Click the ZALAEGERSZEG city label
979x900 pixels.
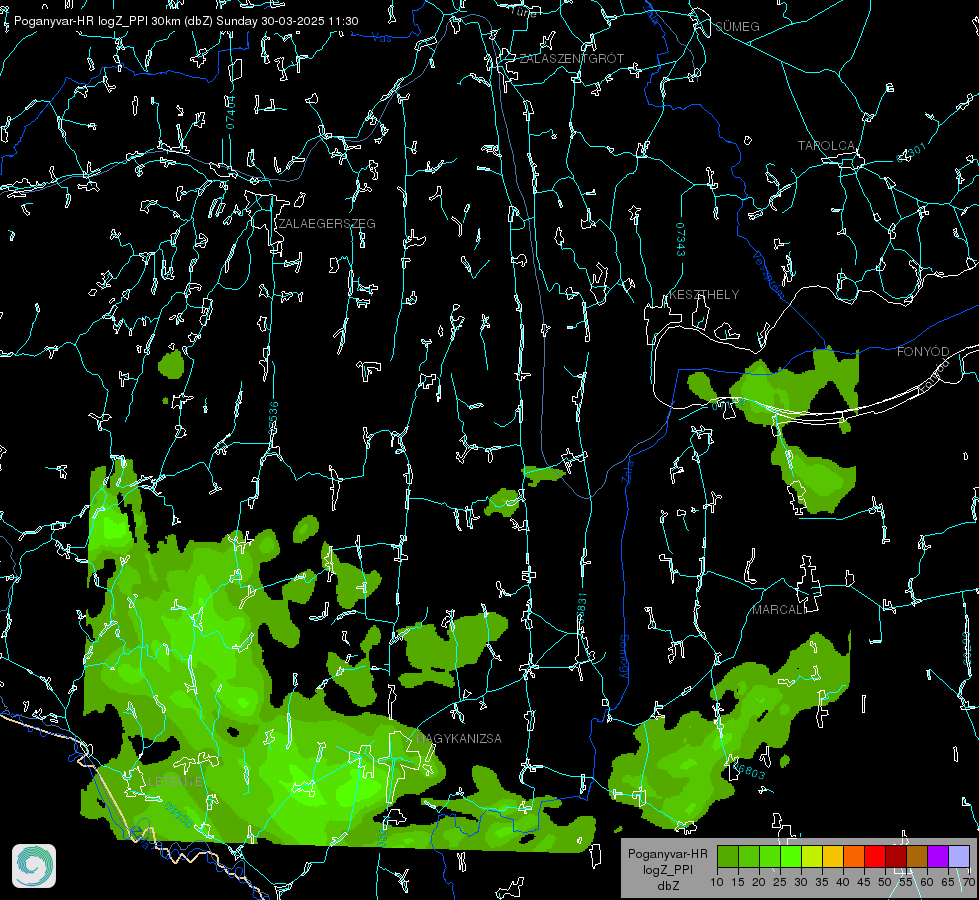327,223
